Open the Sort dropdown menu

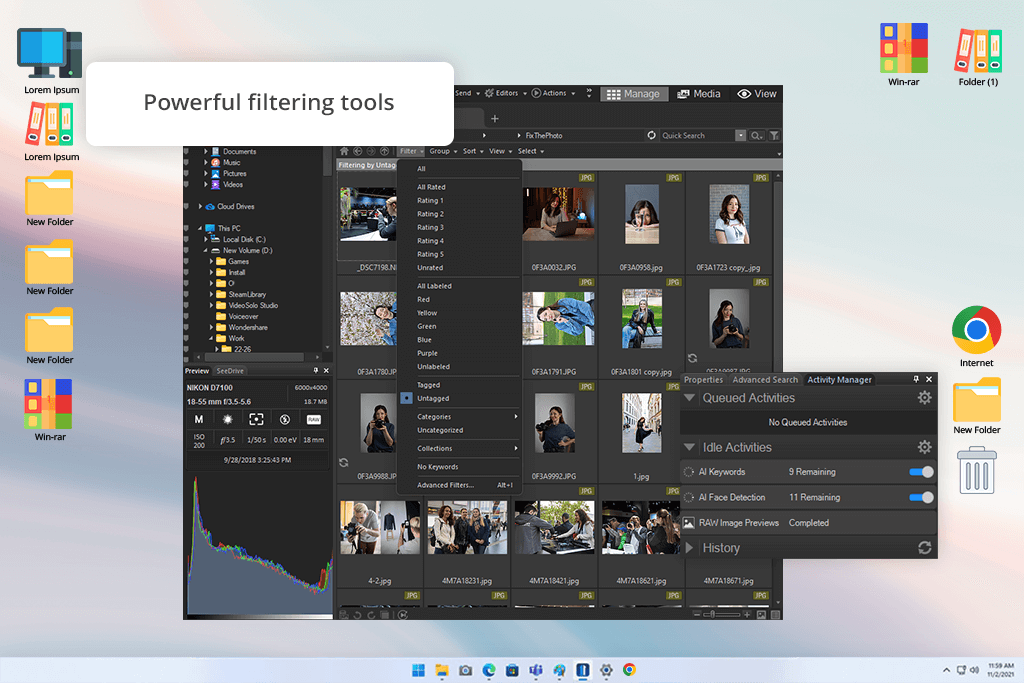(473, 151)
